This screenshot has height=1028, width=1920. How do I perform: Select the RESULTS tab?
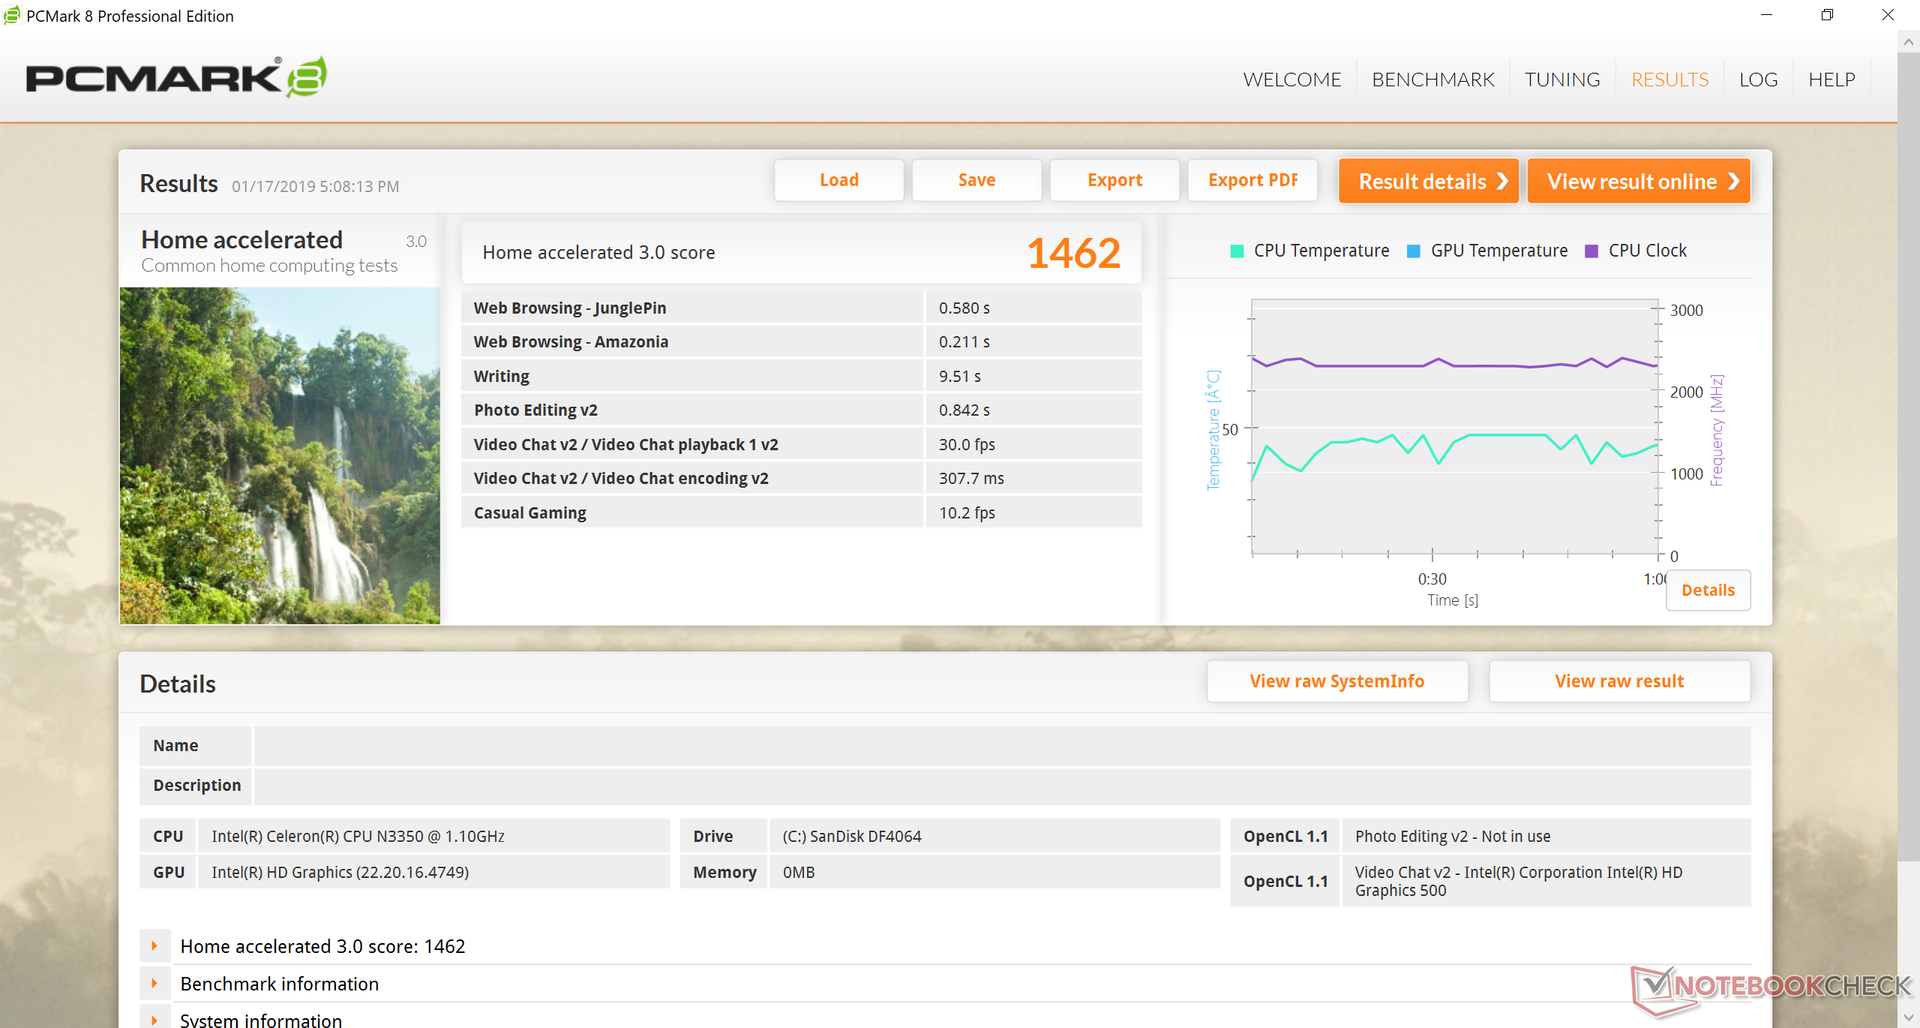(1670, 79)
